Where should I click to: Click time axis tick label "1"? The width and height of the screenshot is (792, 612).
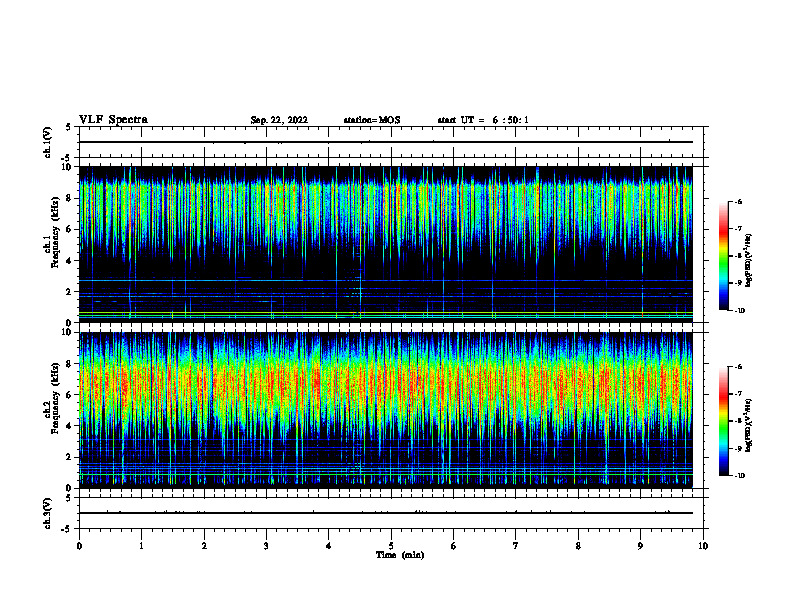141,546
